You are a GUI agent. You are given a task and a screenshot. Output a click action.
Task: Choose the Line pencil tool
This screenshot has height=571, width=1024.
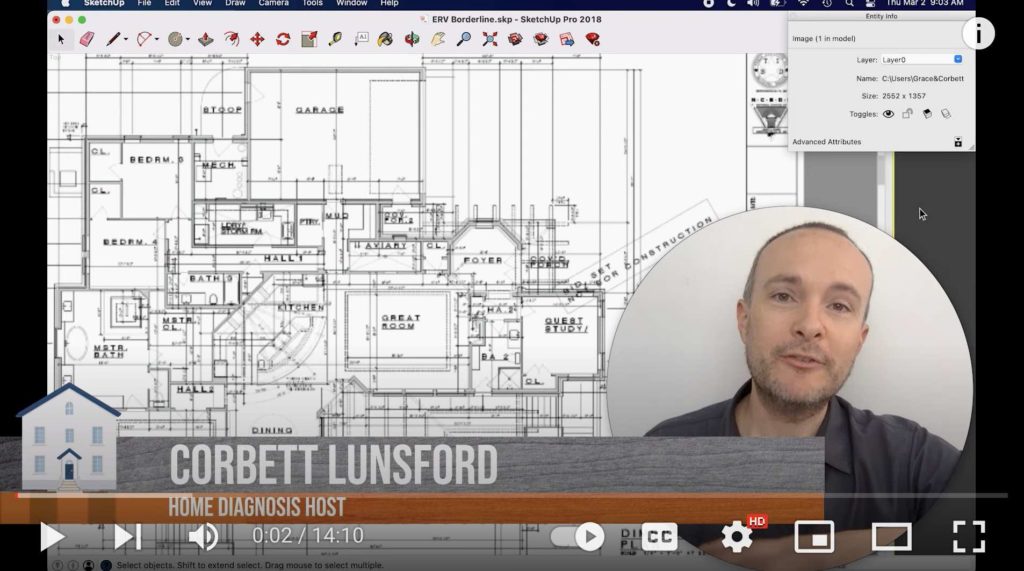tap(113, 39)
